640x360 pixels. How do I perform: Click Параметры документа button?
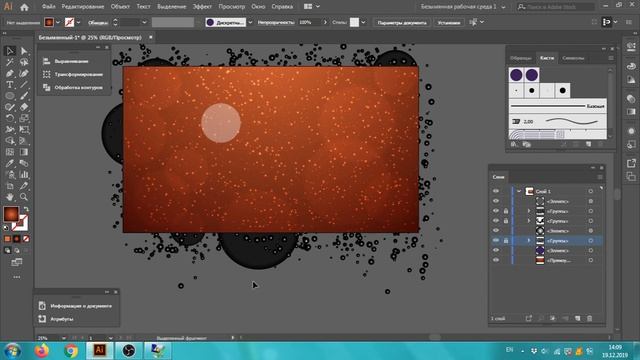402,22
